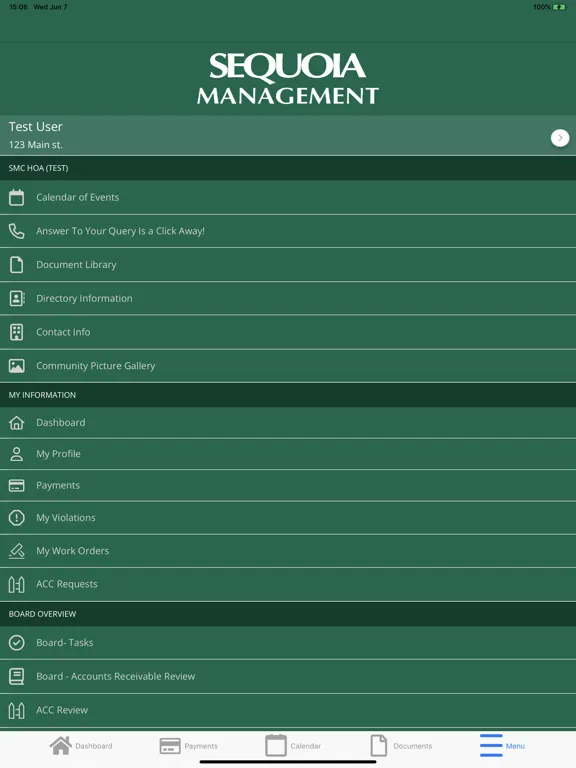
Task: Click the credit card icon beside Payments row
Action: [16, 485]
